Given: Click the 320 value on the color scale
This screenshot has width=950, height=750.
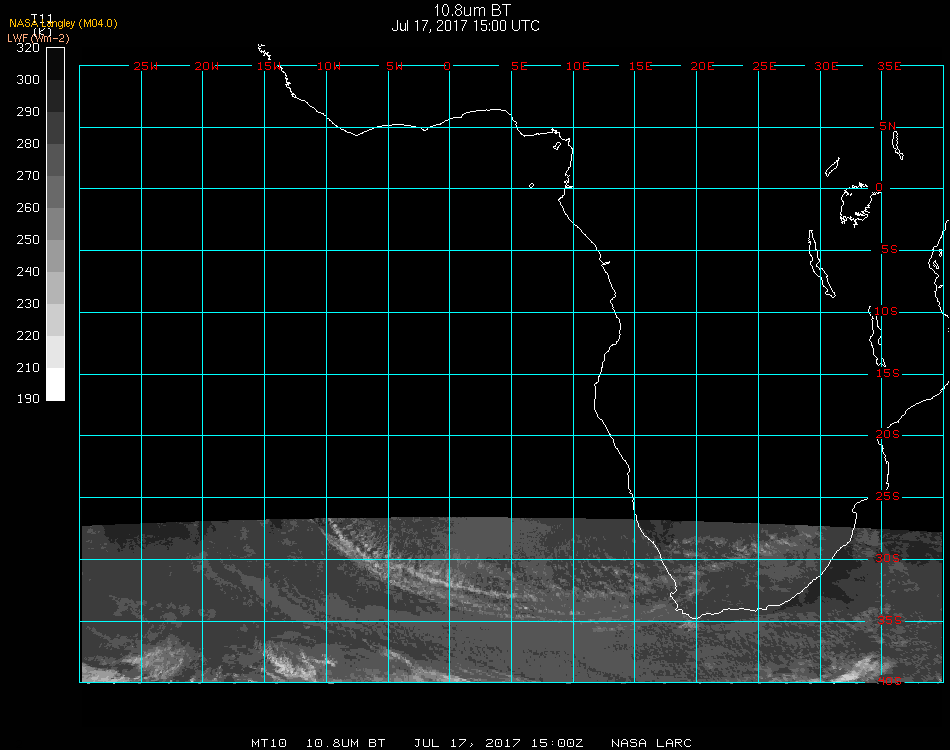Looking at the screenshot, I should click(x=28, y=48).
